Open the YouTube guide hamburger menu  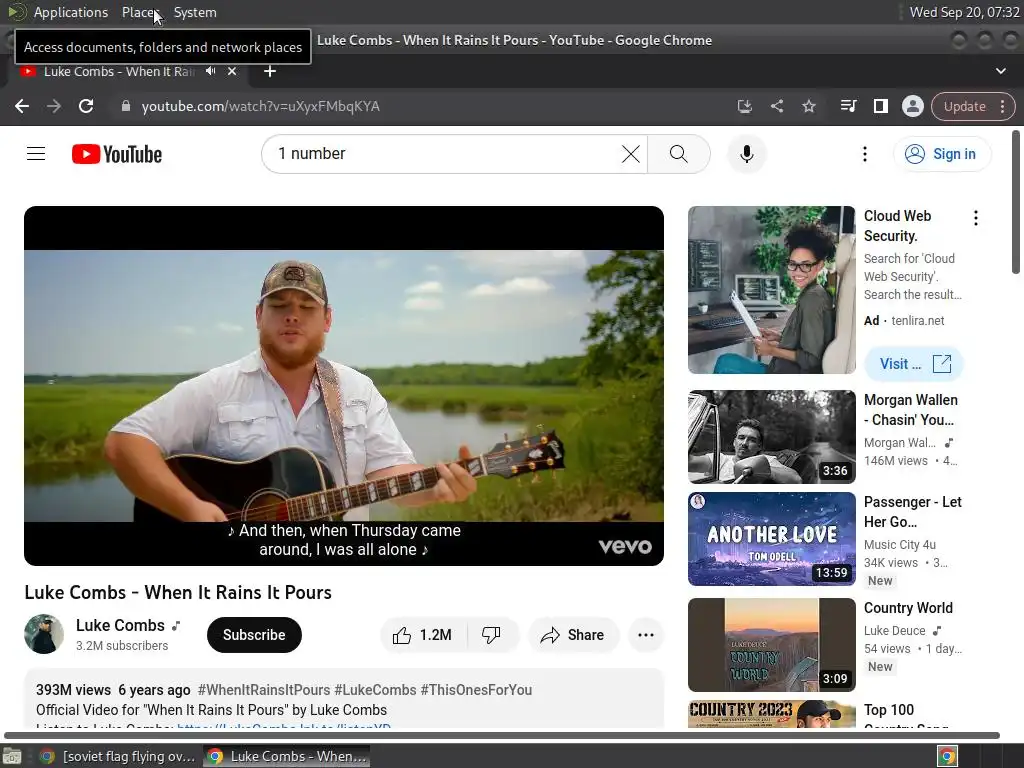(36, 154)
